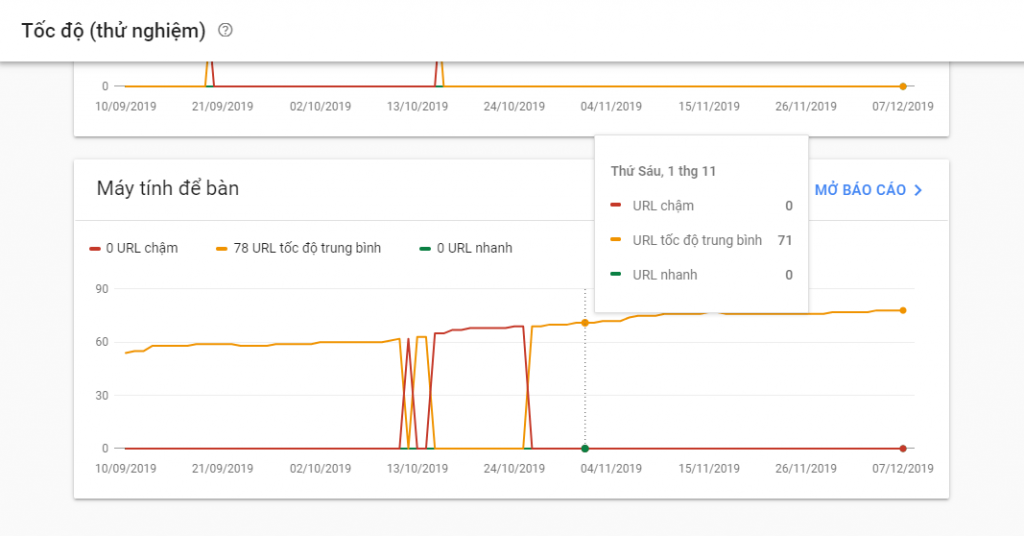Click the help icon beside Tốc độ title
The height and width of the screenshot is (536, 1024).
point(225,30)
